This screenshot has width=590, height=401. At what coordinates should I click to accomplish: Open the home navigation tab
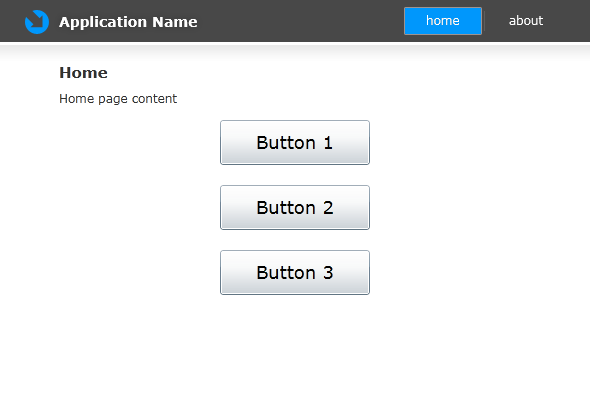[x=443, y=21]
